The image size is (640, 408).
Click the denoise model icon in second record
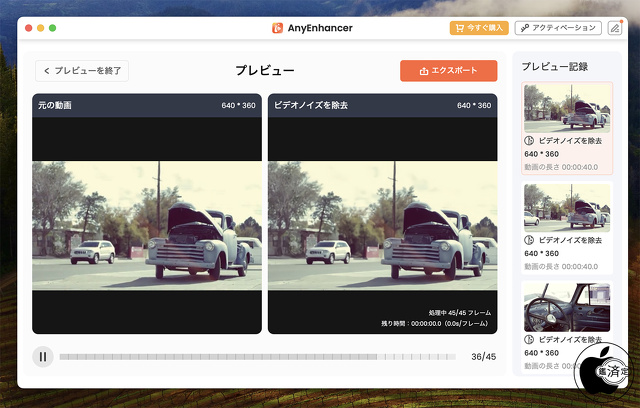(x=529, y=240)
